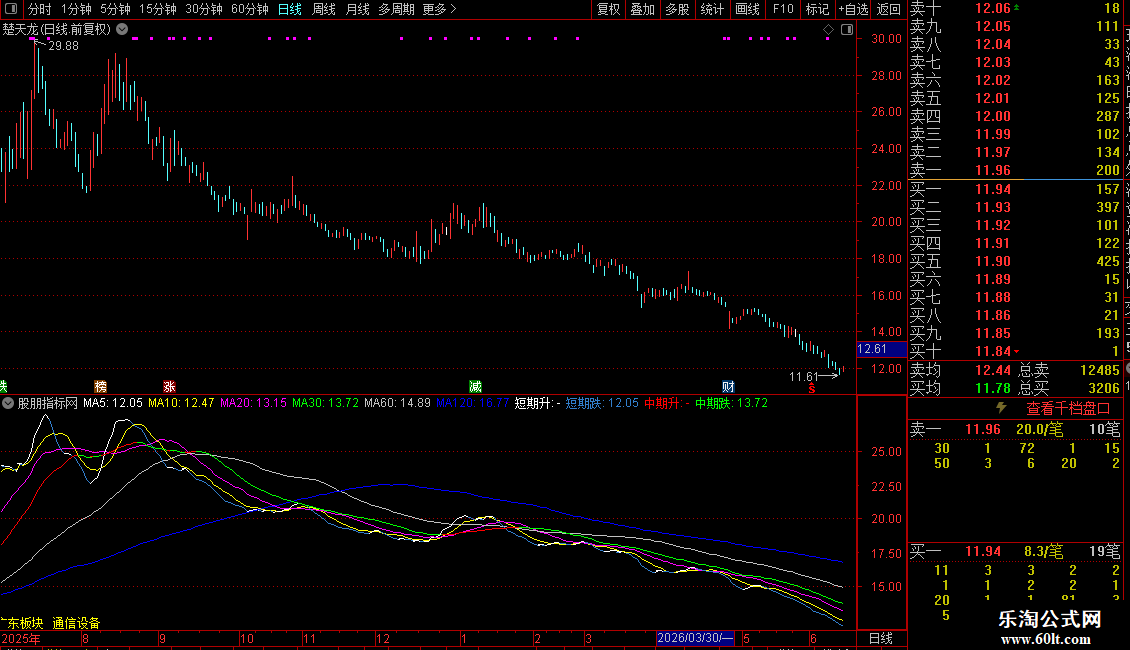Click the 榜 event marker on the chart

pos(100,387)
